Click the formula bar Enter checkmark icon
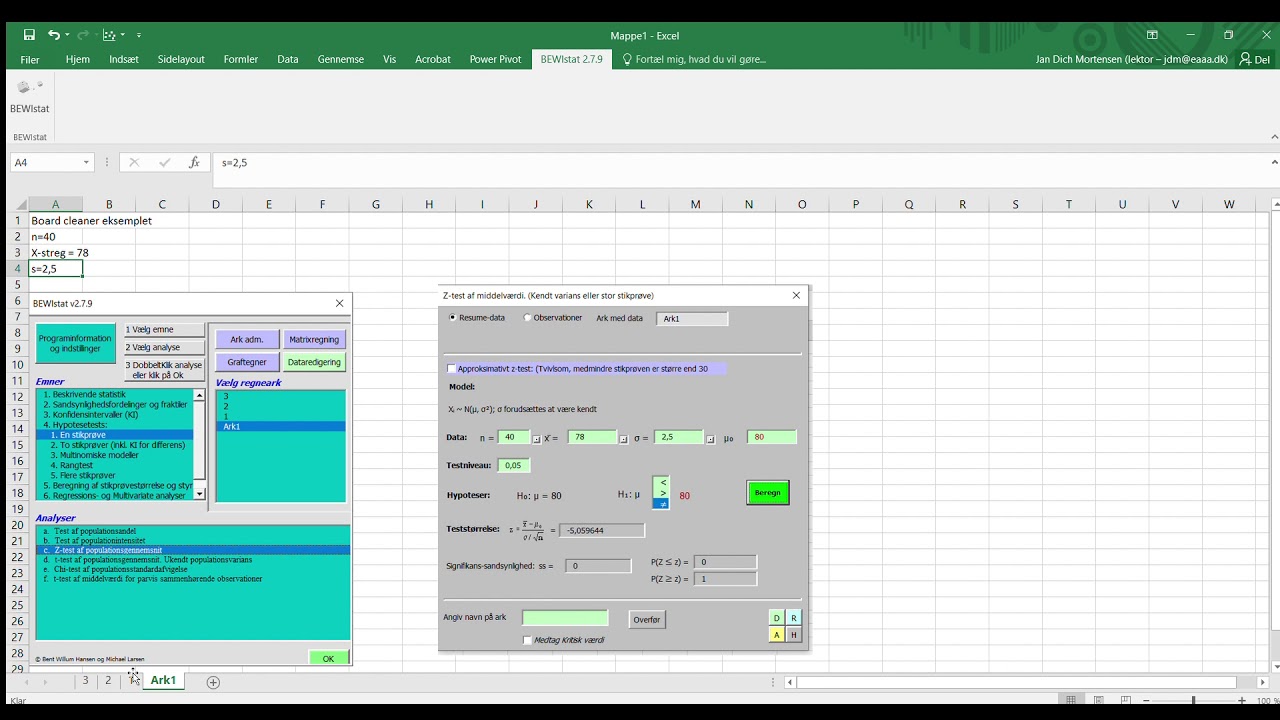 tap(165, 162)
